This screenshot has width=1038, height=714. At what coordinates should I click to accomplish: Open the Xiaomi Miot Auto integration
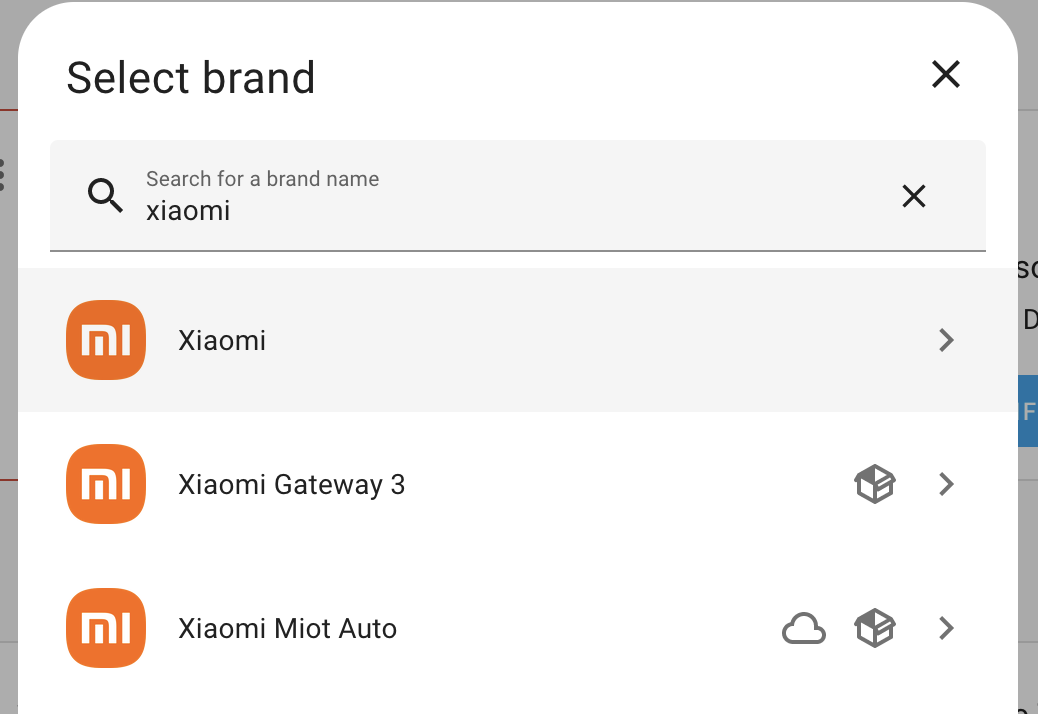(x=400, y=628)
